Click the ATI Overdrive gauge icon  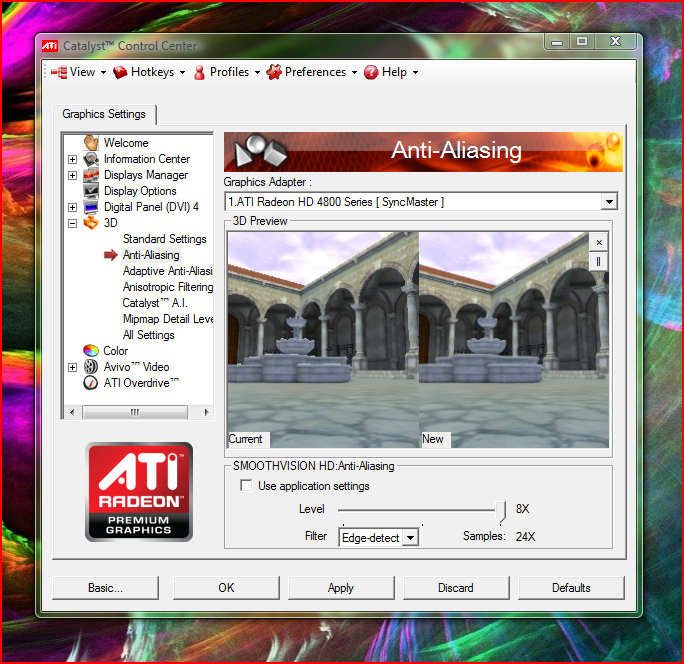point(91,383)
